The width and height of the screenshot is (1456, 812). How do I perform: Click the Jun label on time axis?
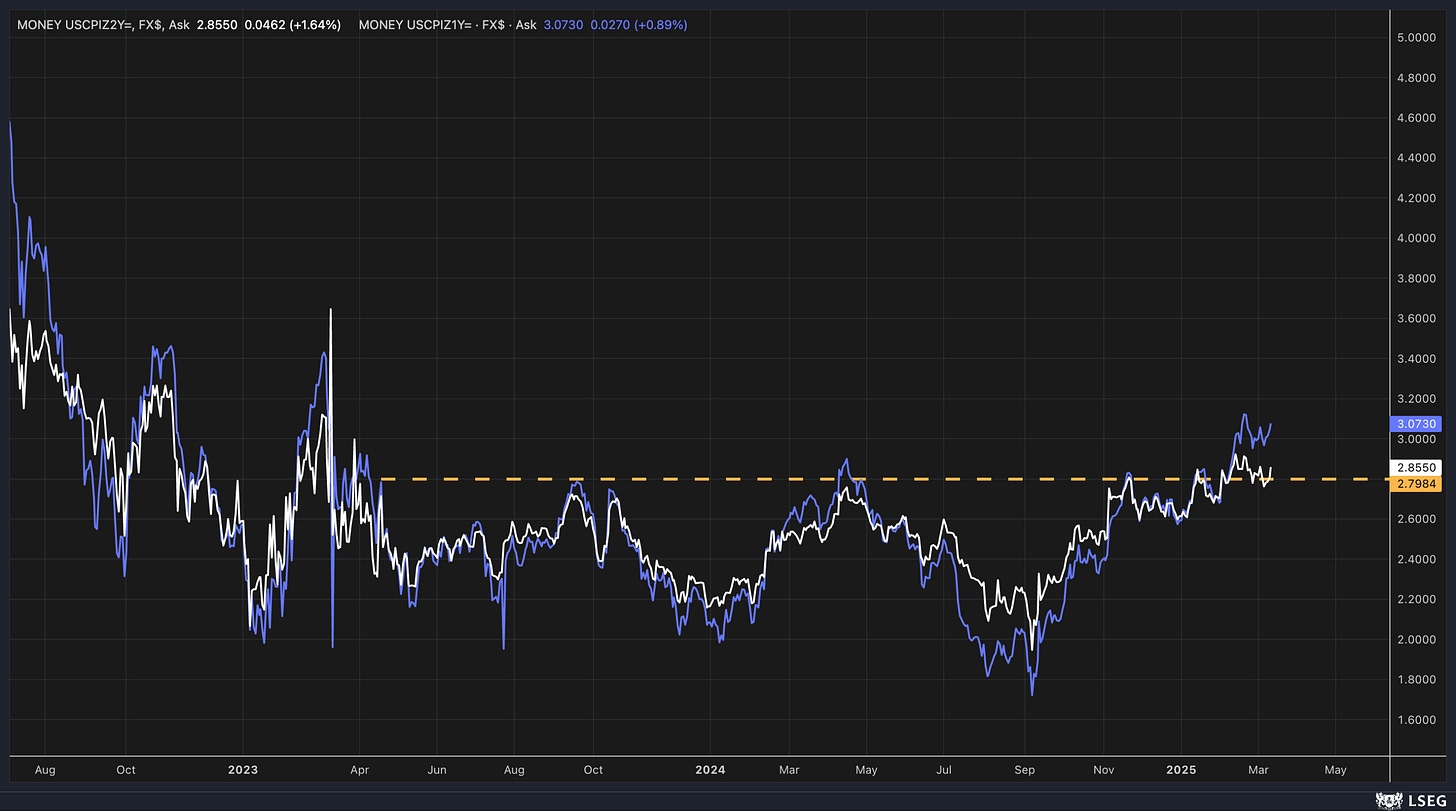pos(437,770)
